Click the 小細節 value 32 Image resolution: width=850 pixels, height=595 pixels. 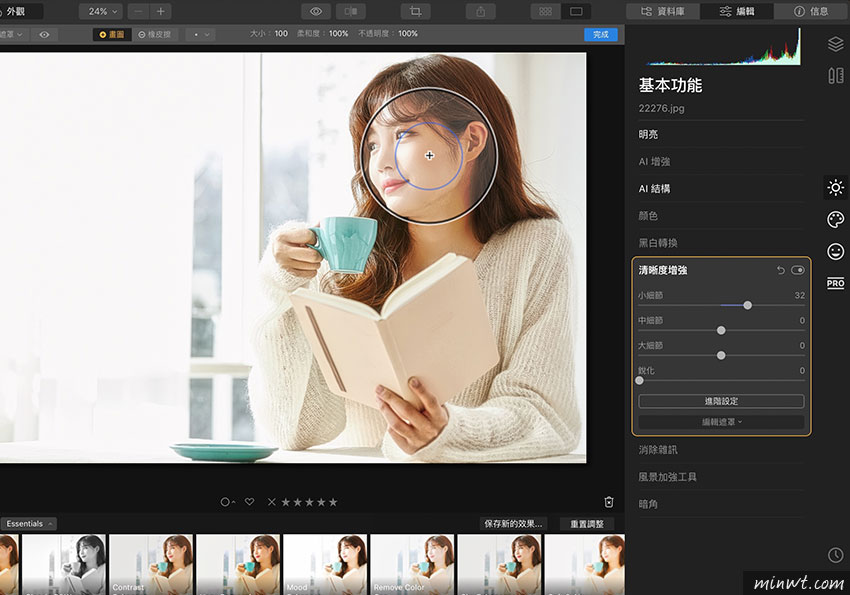coord(799,295)
